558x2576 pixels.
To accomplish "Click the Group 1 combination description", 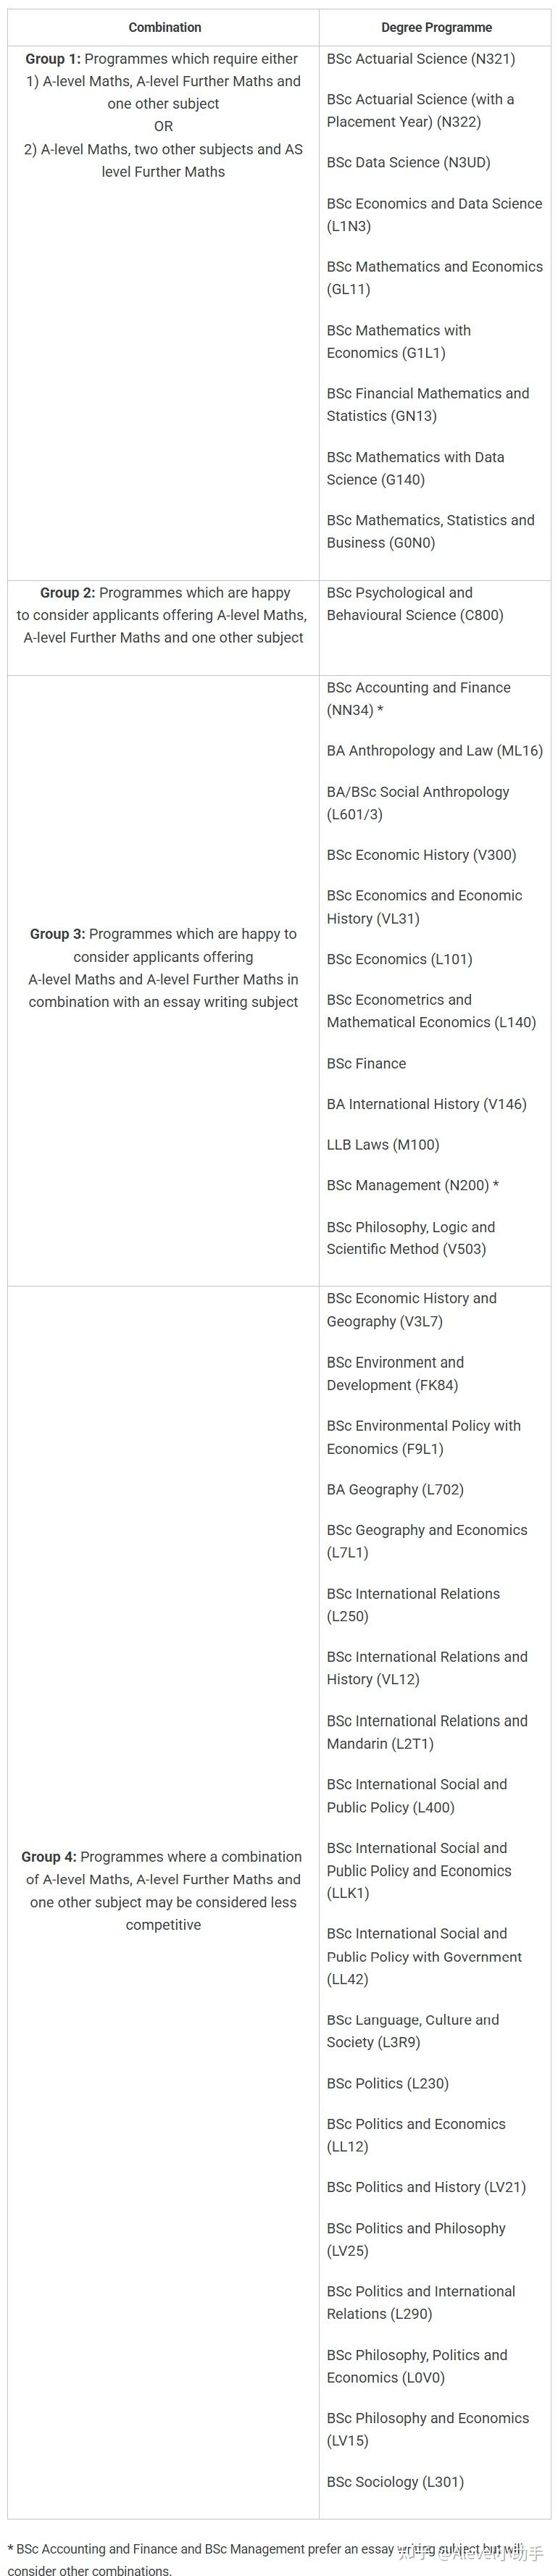I will tap(163, 115).
